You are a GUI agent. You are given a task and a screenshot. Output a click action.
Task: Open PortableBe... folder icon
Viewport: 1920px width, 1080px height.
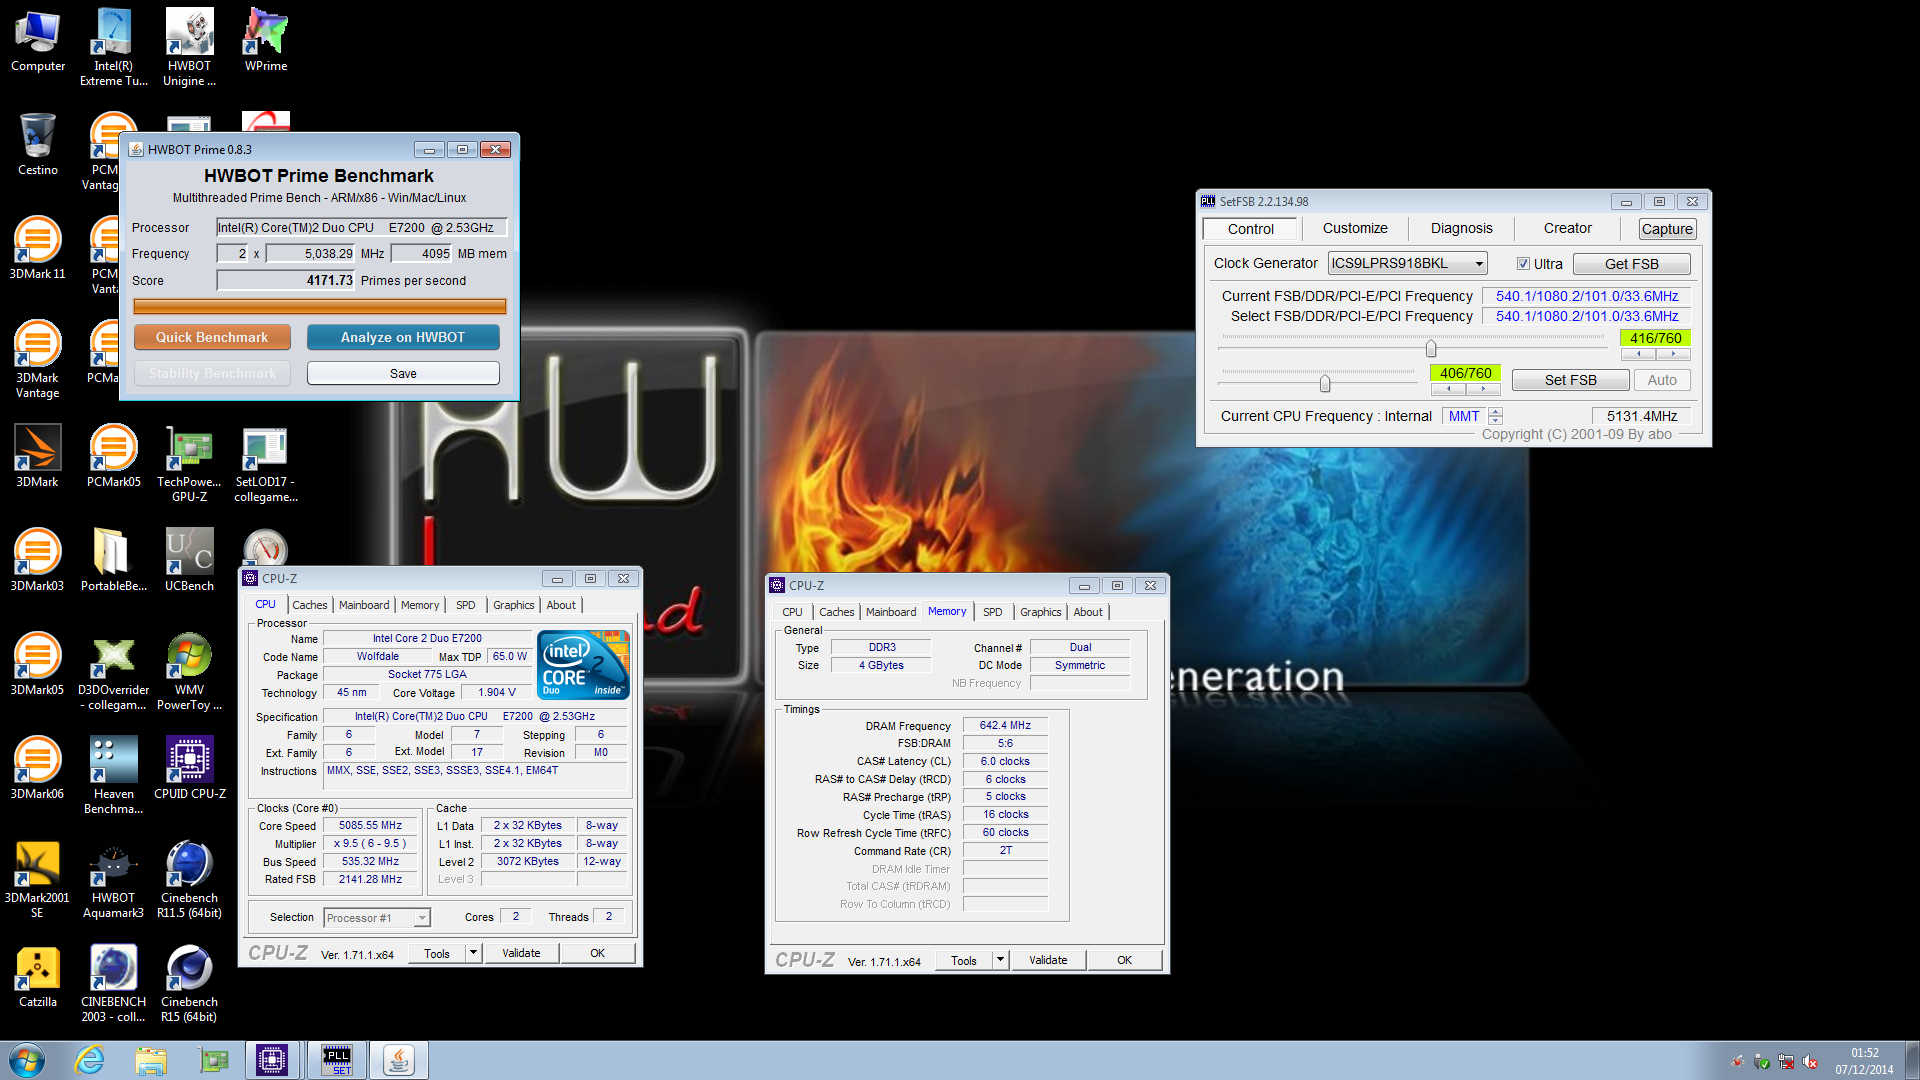tap(114, 561)
